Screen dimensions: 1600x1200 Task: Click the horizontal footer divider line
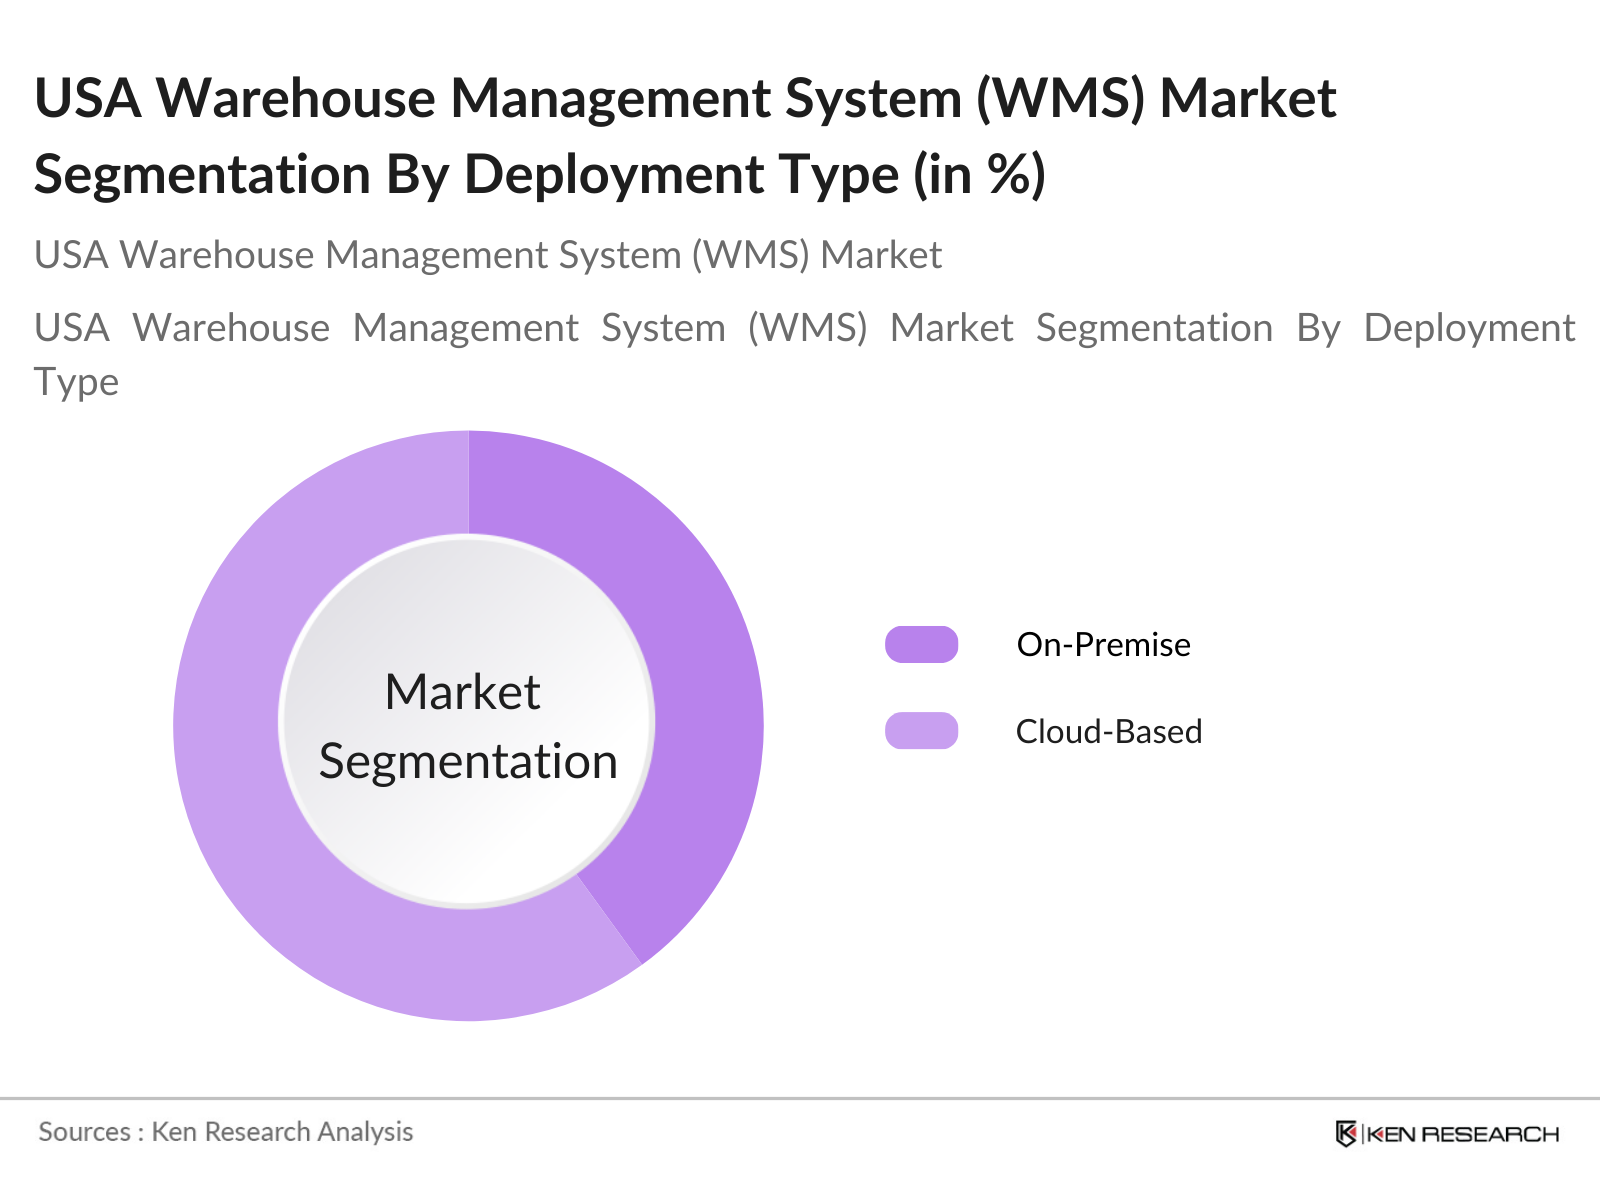click(800, 1098)
